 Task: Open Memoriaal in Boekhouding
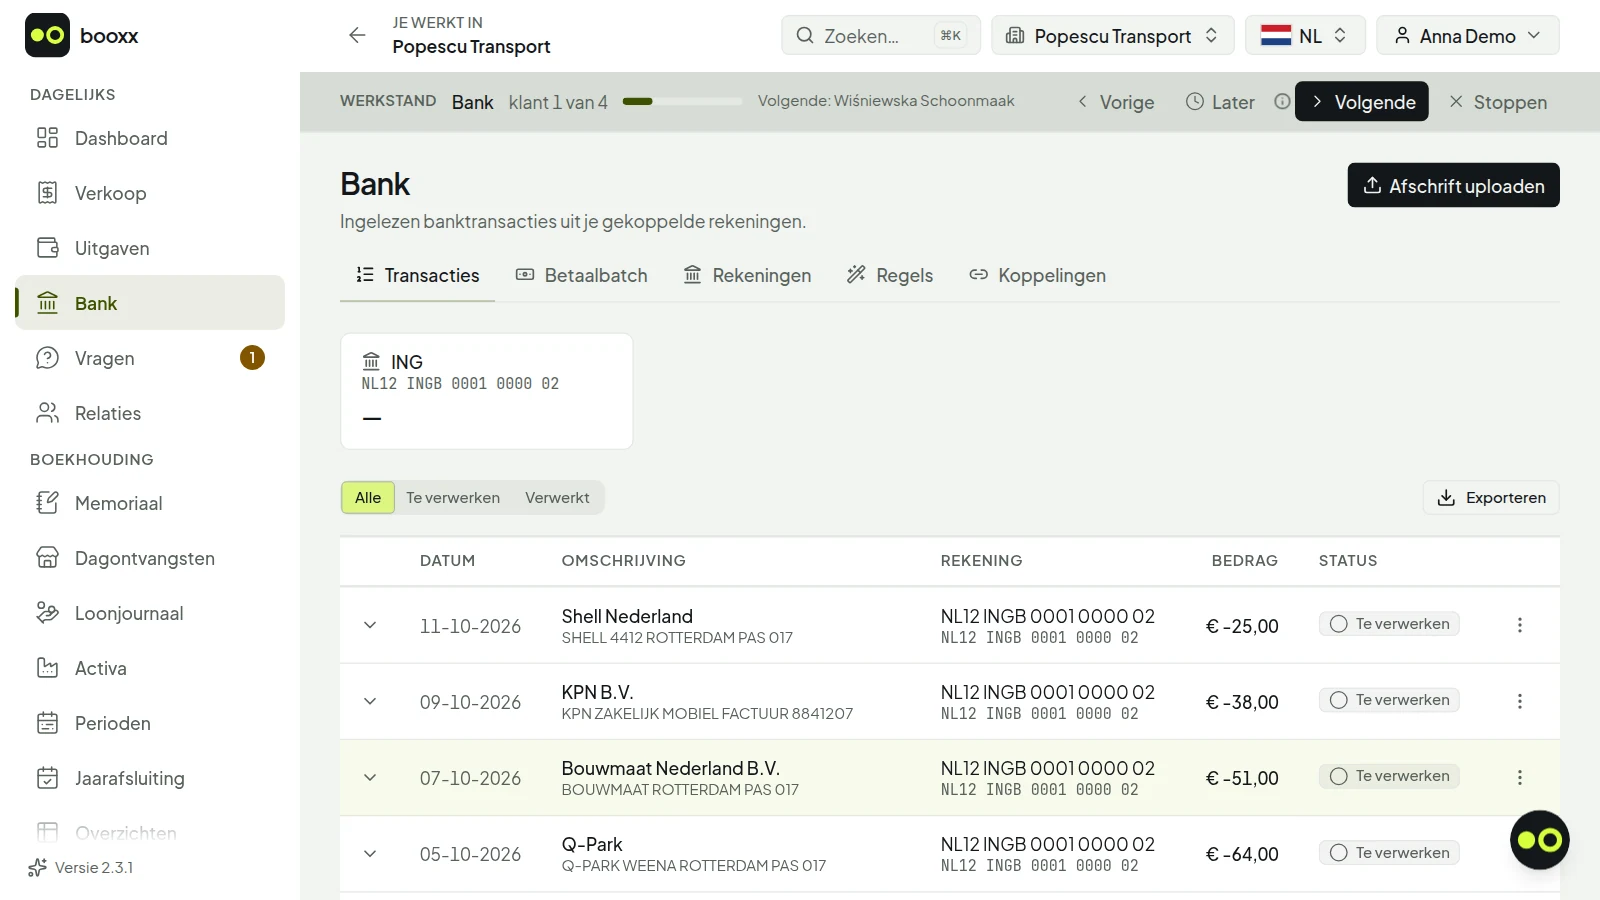(150, 503)
